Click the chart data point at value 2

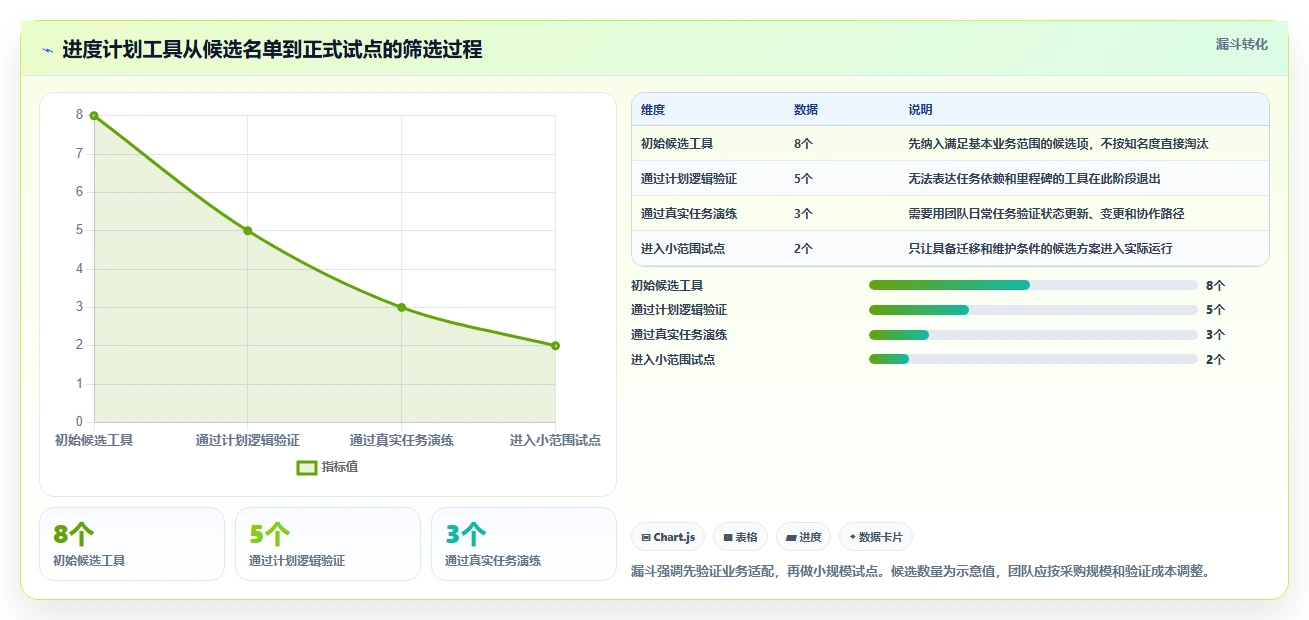click(555, 346)
